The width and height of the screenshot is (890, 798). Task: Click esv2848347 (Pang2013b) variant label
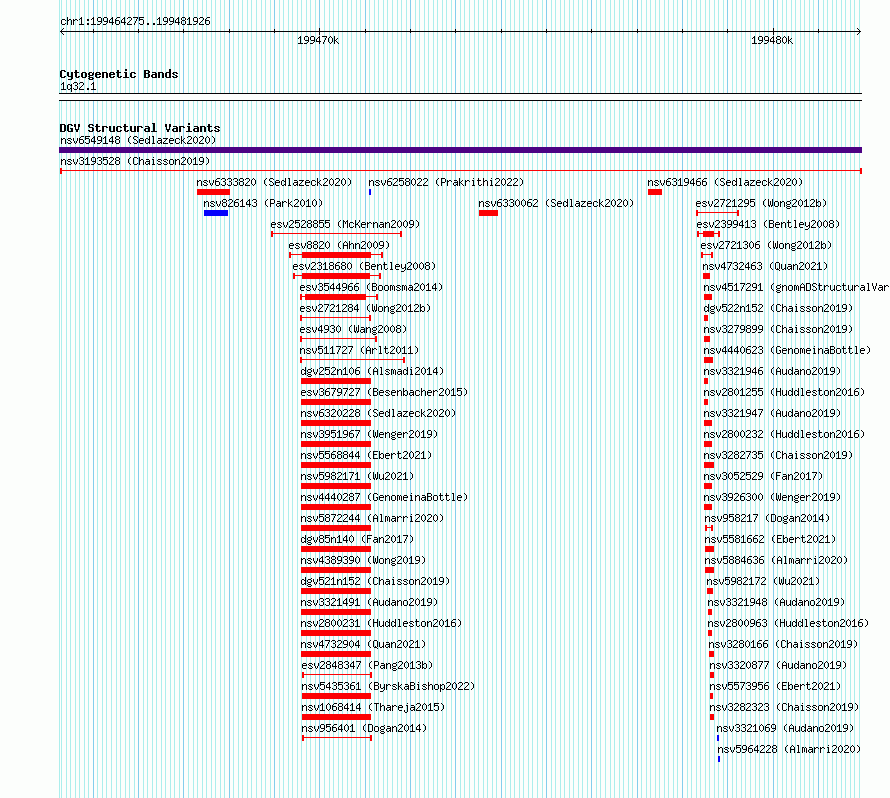click(367, 665)
